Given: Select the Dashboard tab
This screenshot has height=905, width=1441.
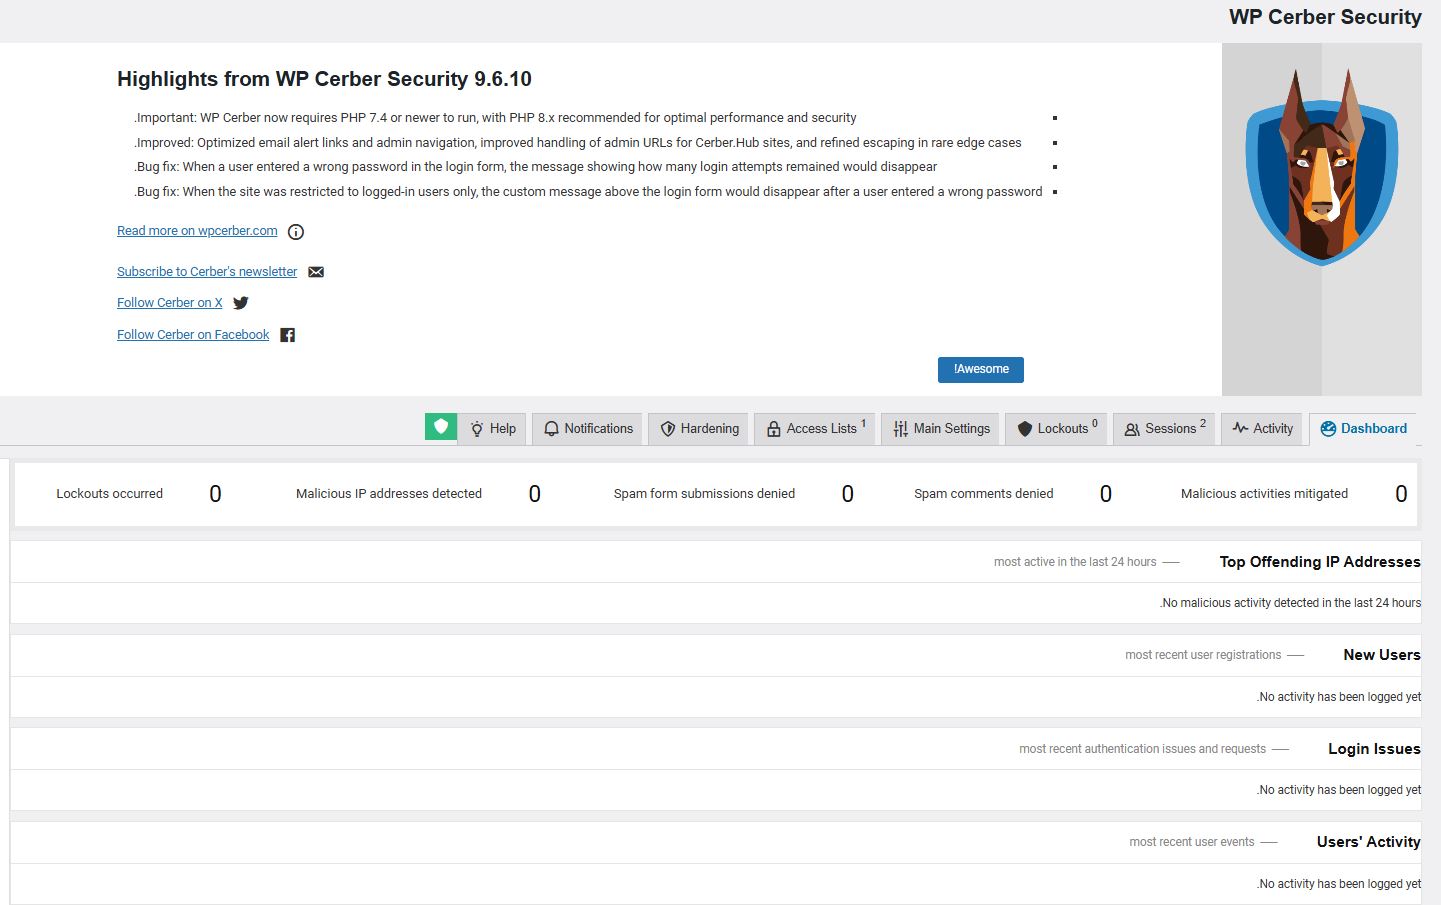Looking at the screenshot, I should (x=1363, y=428).
